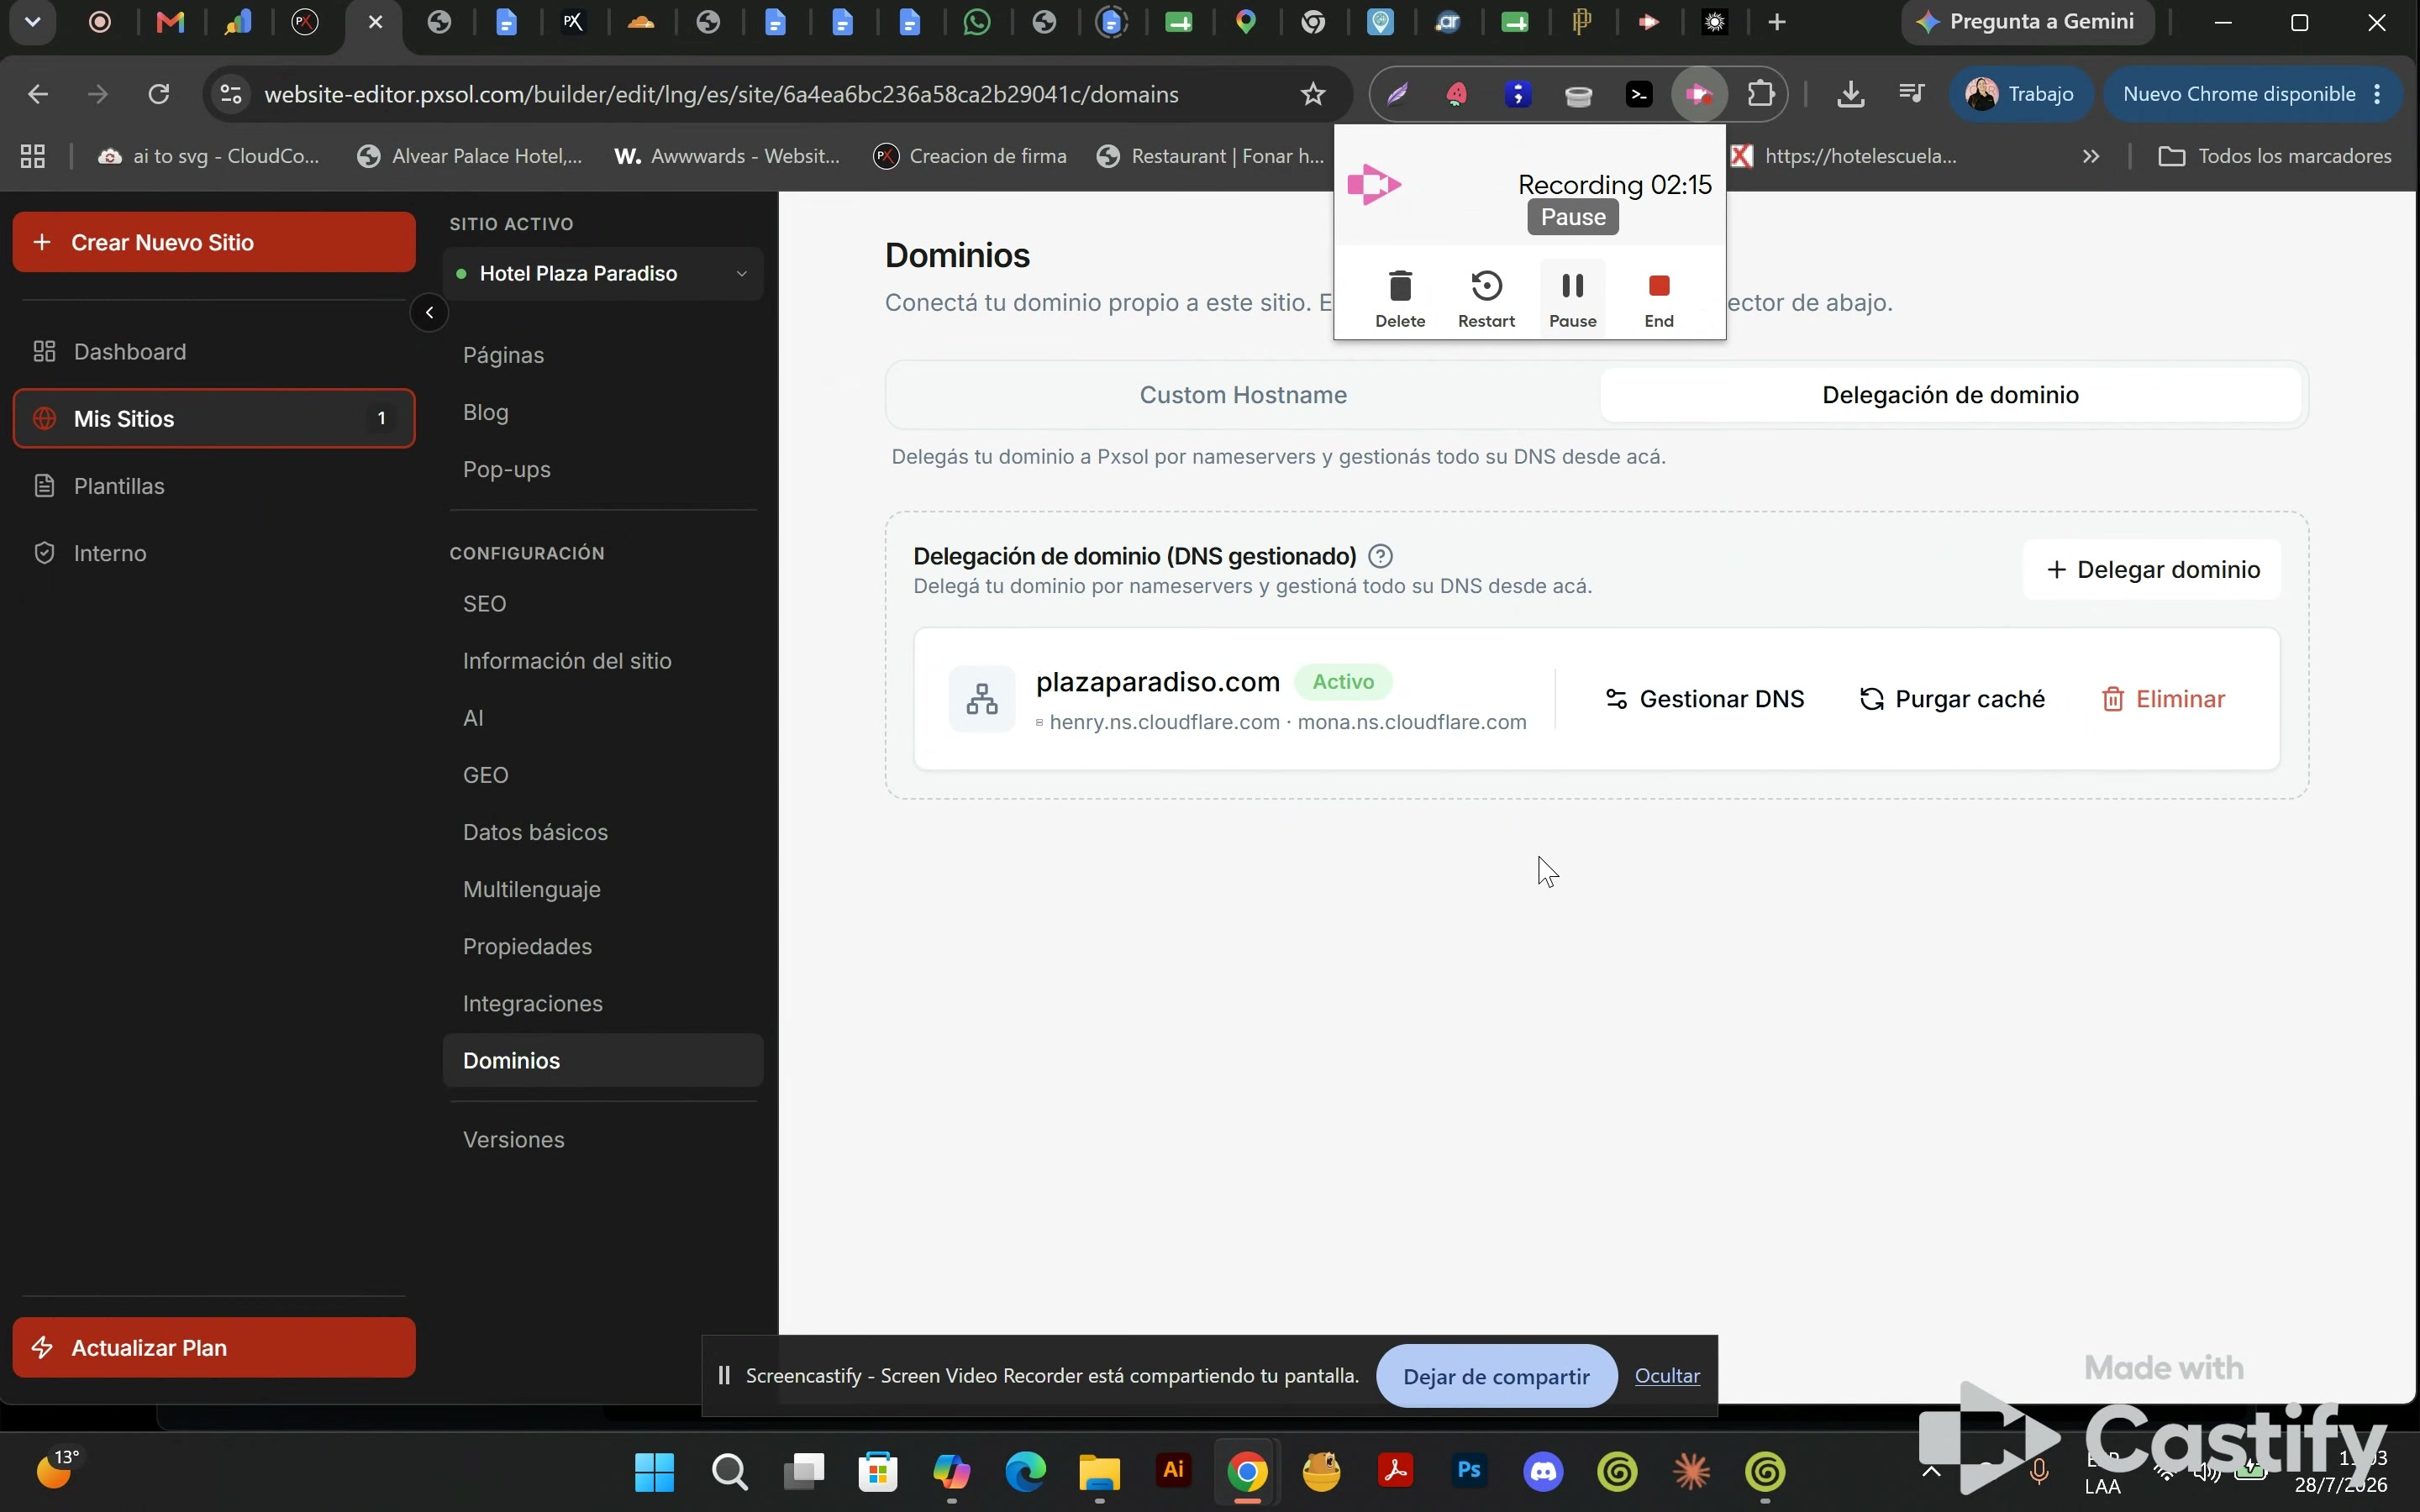Click the plazaparadiso.com network icon
The width and height of the screenshot is (2420, 1512).
tap(982, 699)
